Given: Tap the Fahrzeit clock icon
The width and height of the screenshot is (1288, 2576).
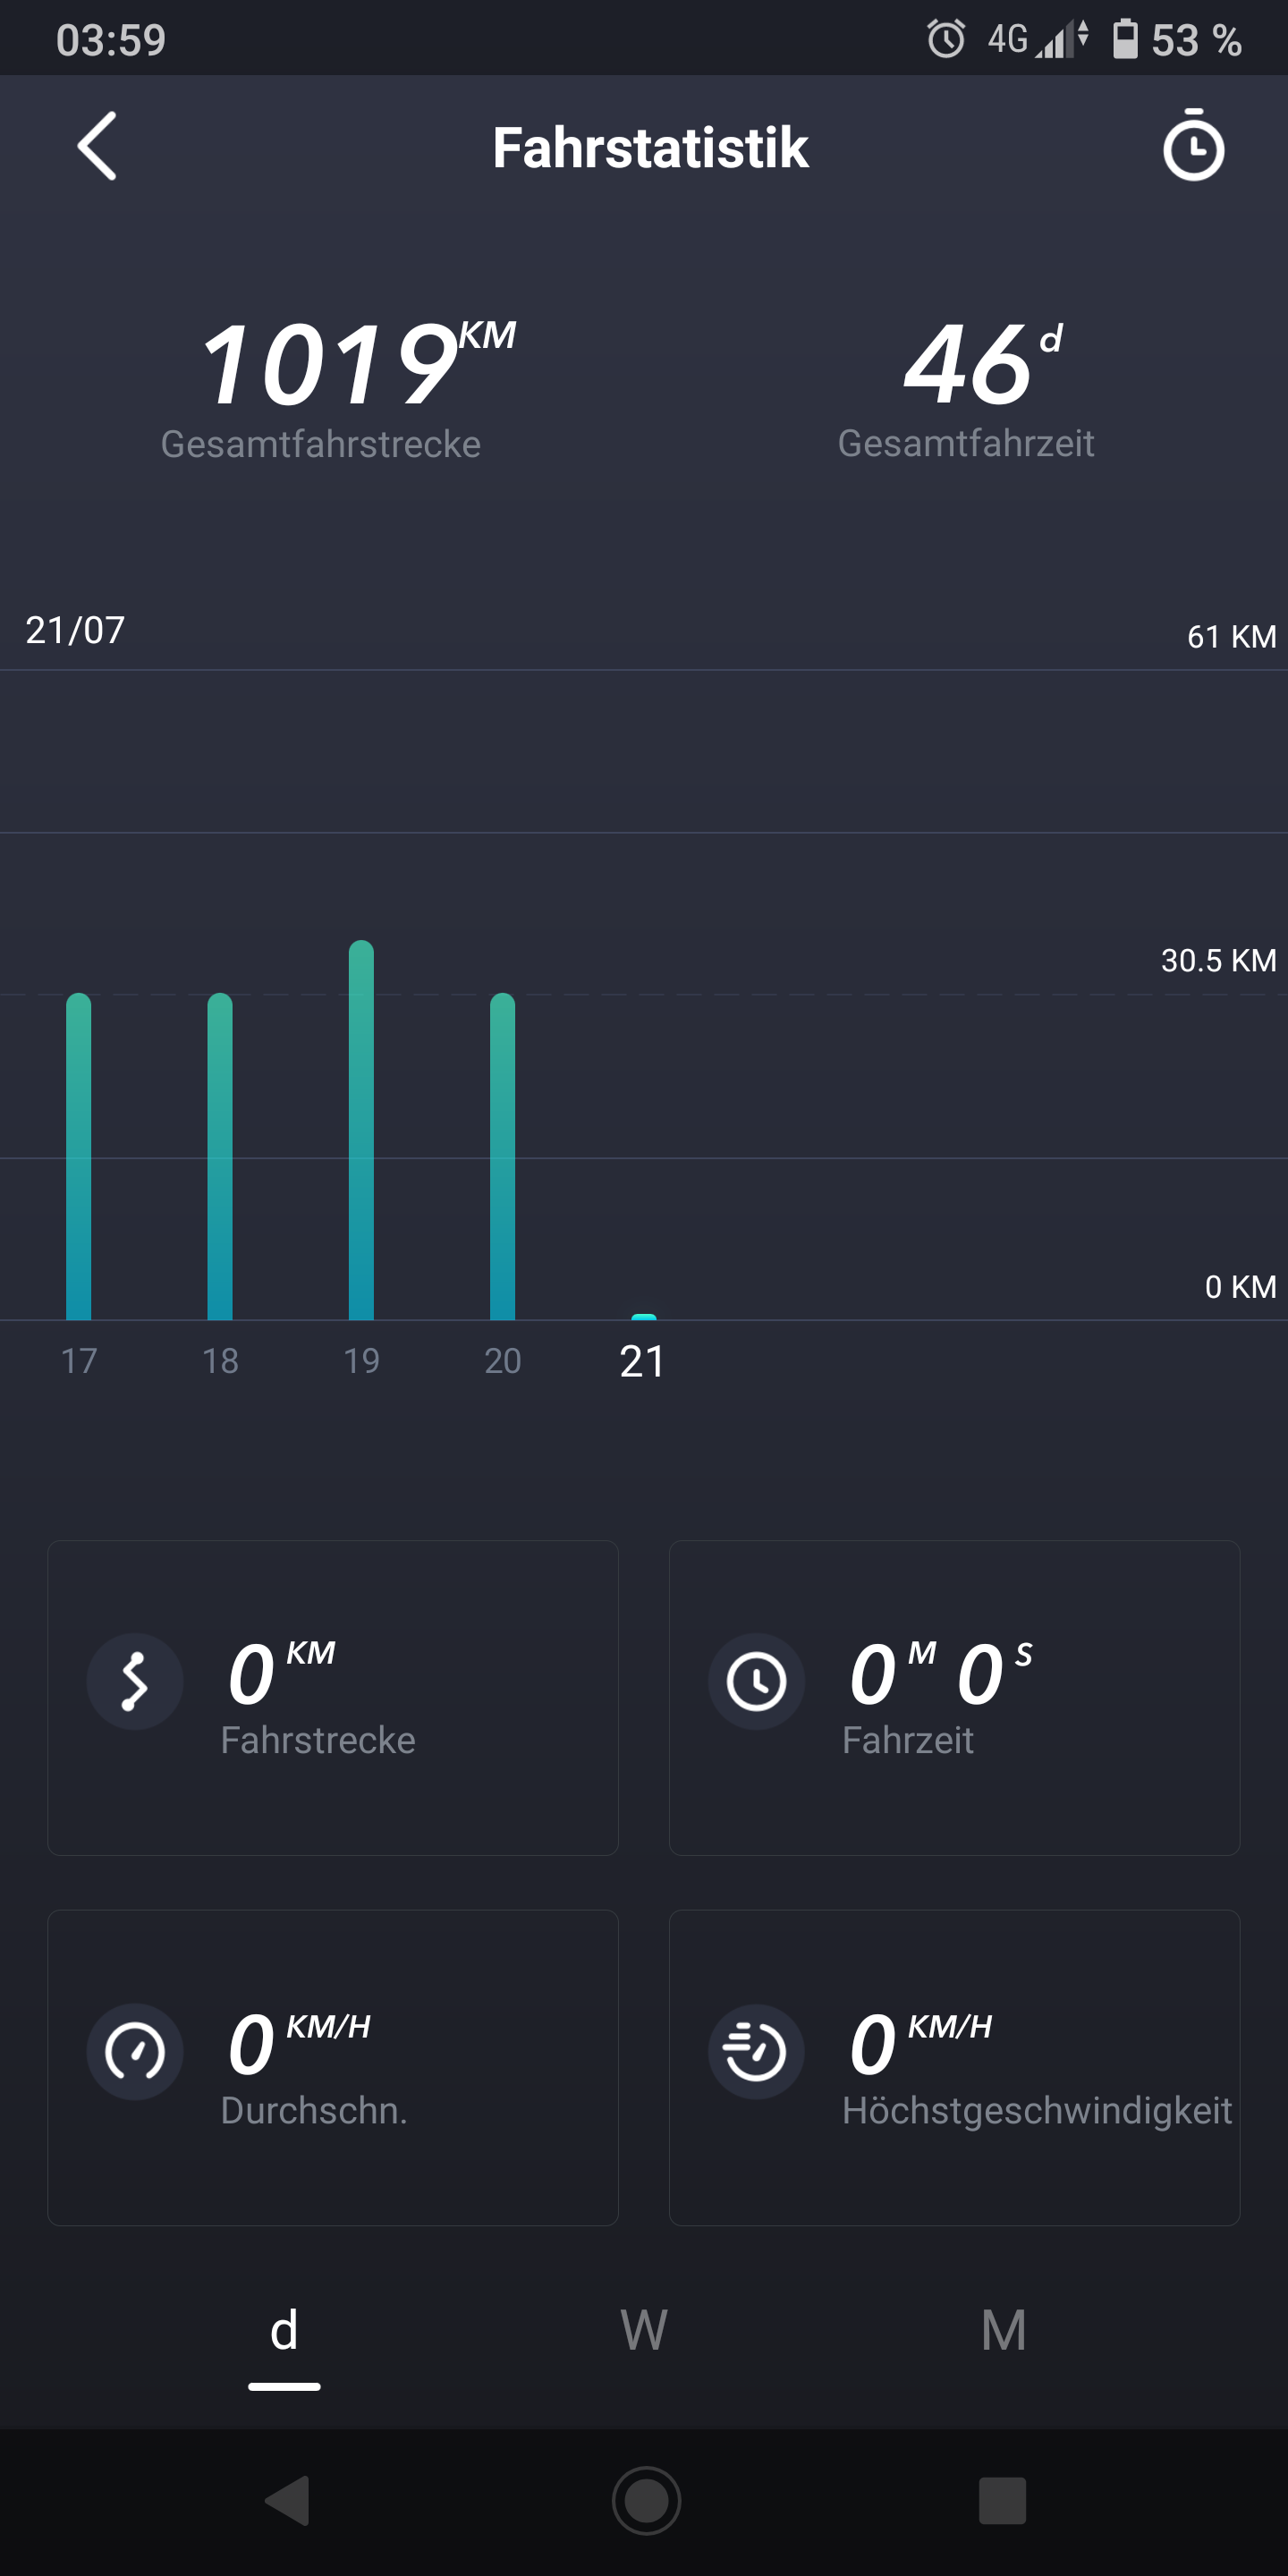Looking at the screenshot, I should (756, 1682).
